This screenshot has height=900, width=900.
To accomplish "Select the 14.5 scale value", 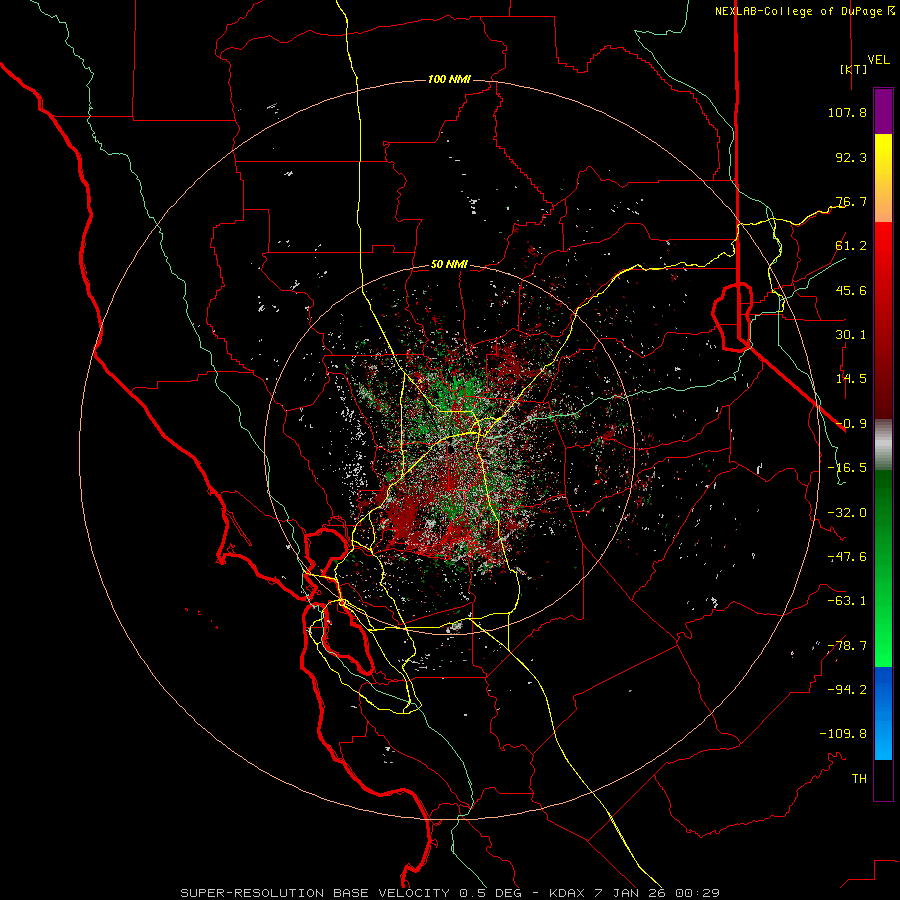I will (x=851, y=379).
